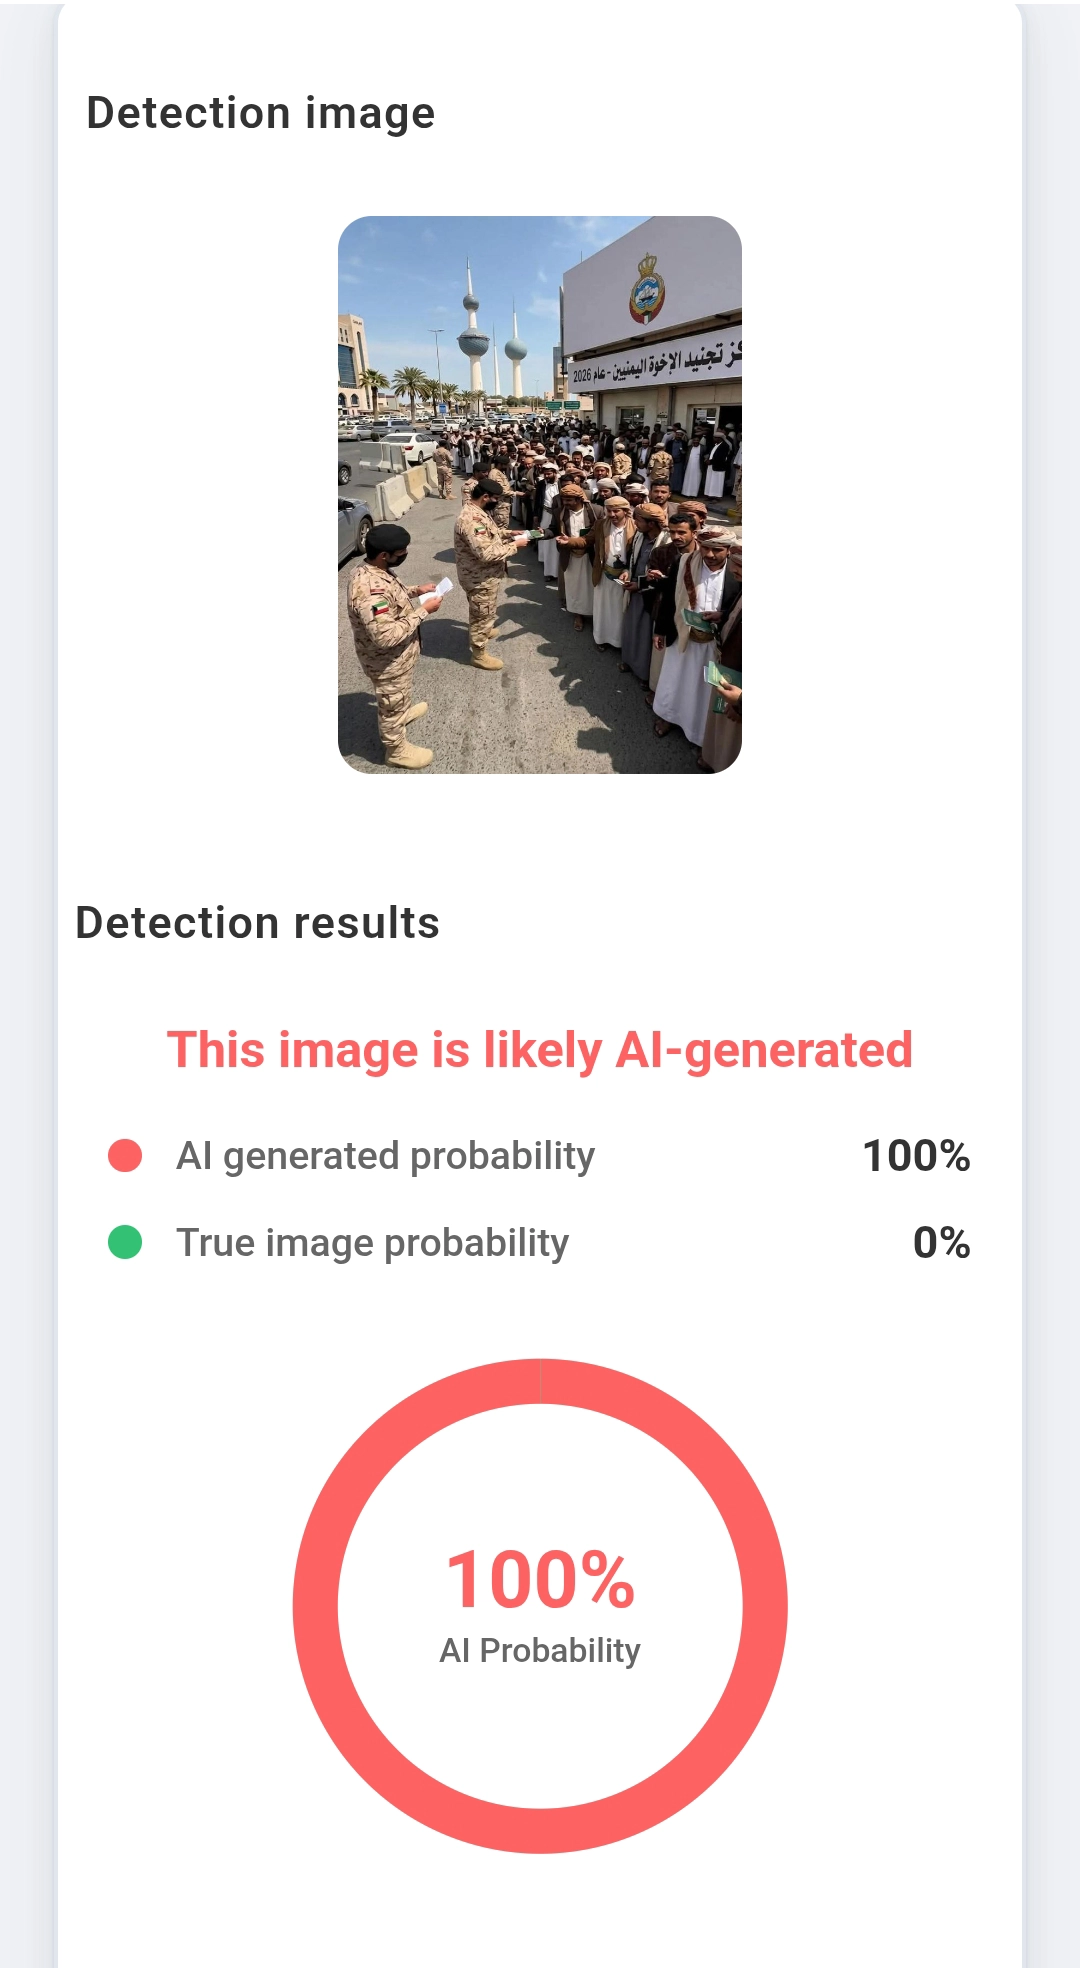
Task: Click the "AI Probability" caption in the chart
Action: pyautogui.click(x=540, y=1650)
